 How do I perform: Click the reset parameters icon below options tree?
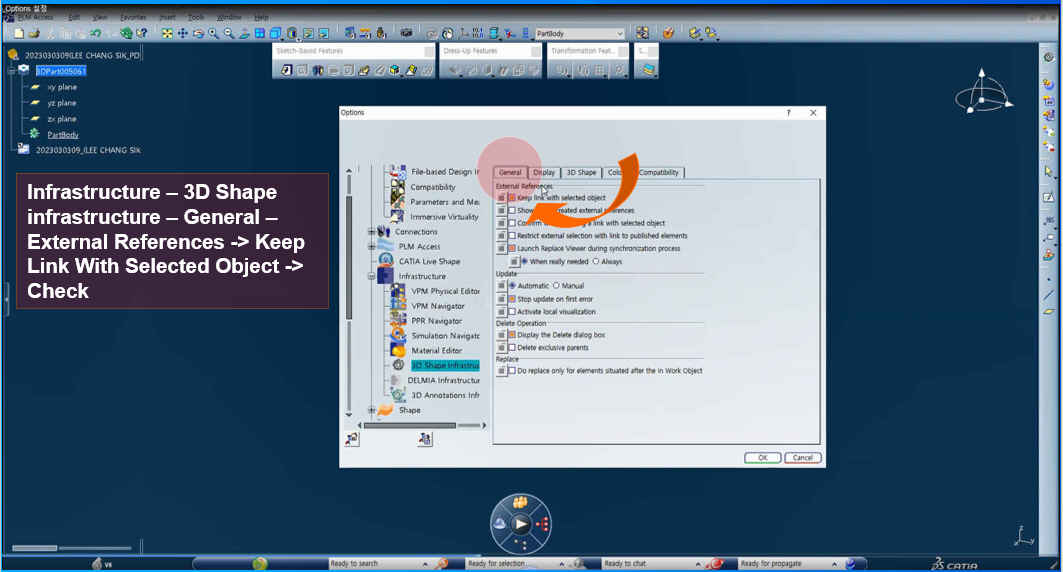coord(352,439)
